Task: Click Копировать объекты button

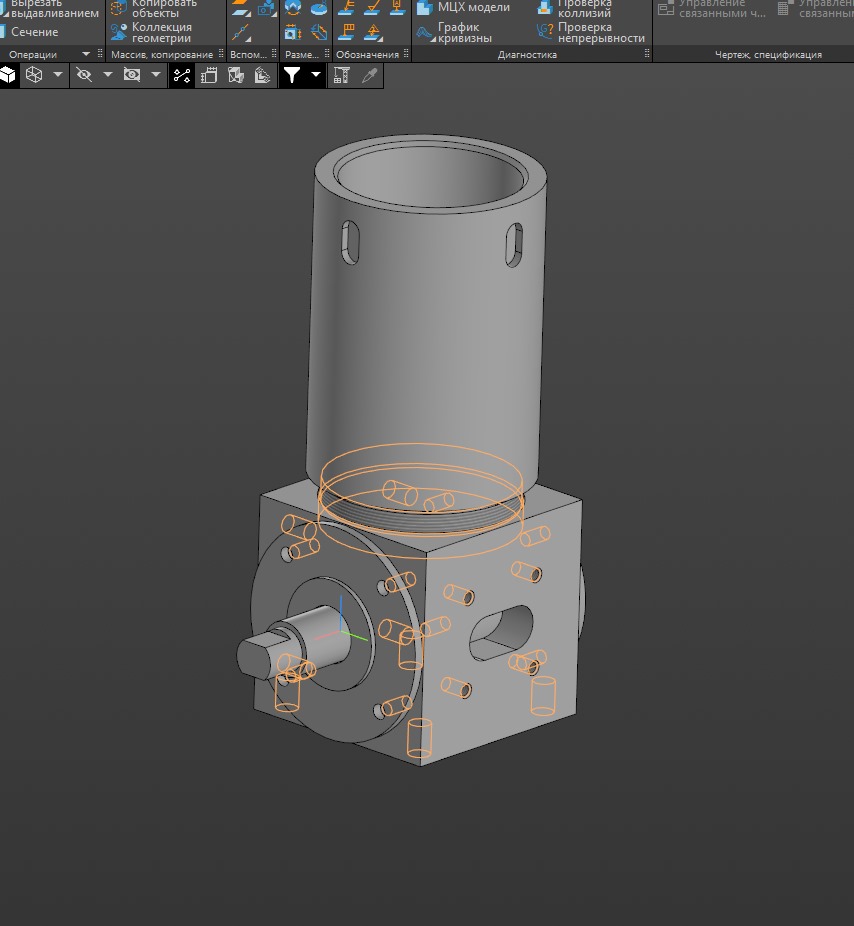Action: pyautogui.click(x=164, y=8)
